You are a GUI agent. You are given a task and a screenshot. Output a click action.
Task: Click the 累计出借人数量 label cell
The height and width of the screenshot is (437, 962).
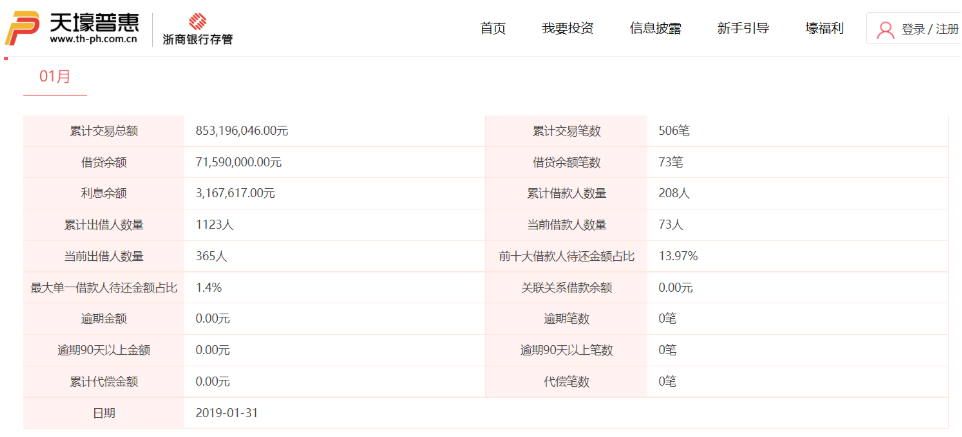pyautogui.click(x=104, y=225)
